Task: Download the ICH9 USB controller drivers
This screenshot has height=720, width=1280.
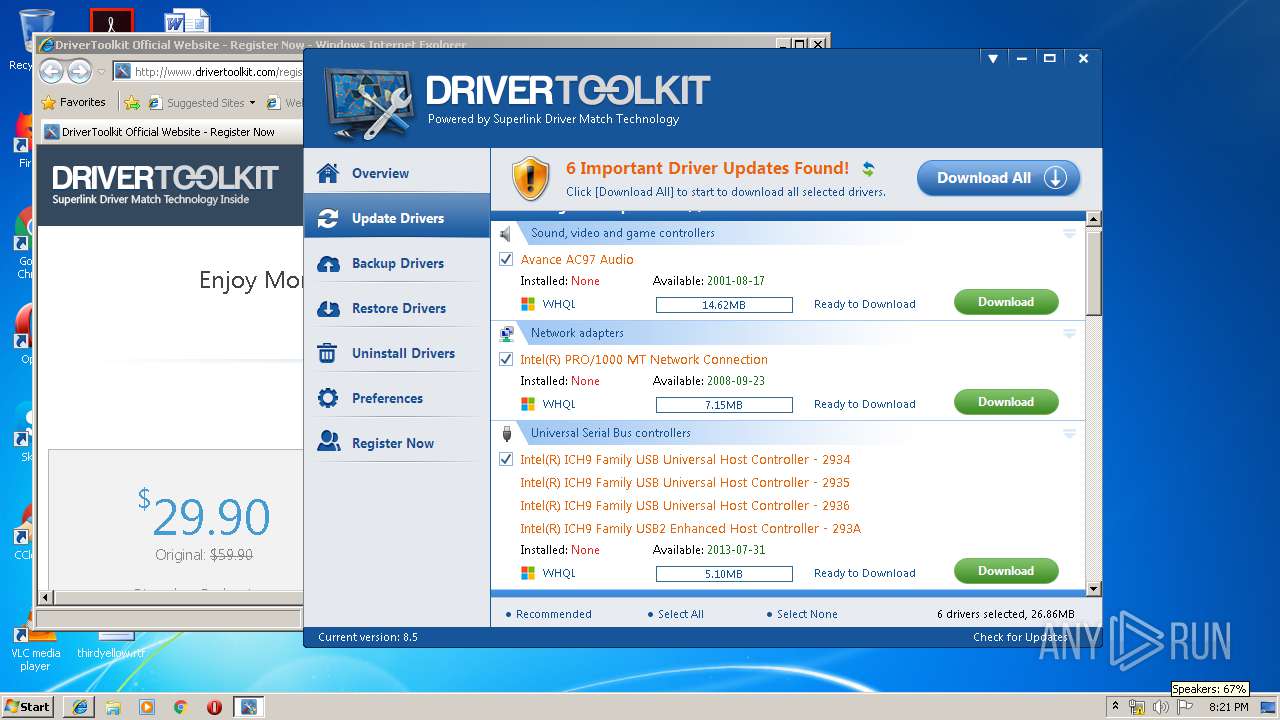Action: [1006, 571]
